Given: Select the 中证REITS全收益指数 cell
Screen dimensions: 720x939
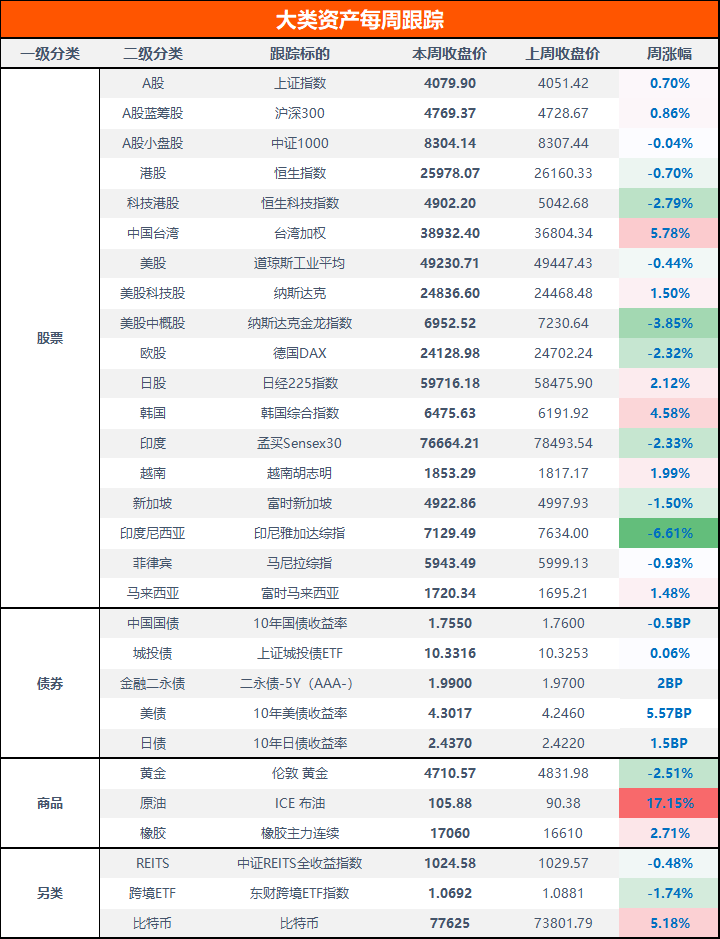Looking at the screenshot, I should [x=299, y=863].
